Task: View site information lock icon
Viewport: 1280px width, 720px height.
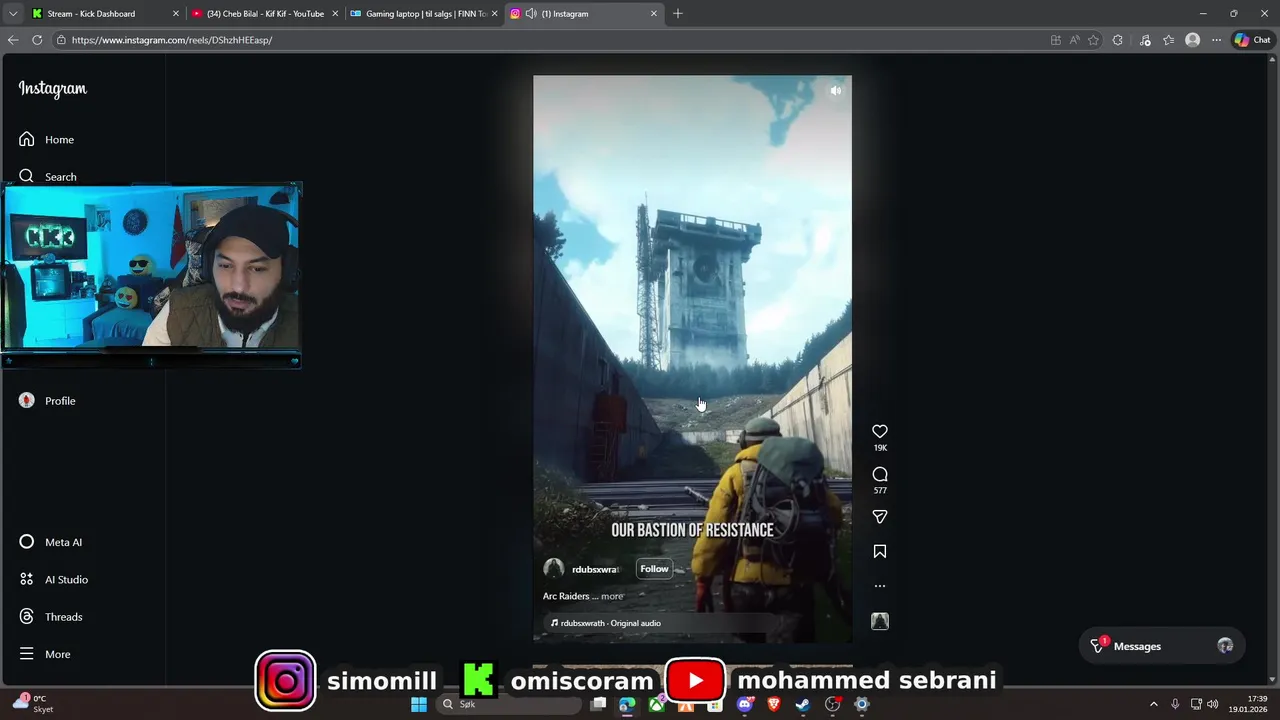Action: coord(61,40)
